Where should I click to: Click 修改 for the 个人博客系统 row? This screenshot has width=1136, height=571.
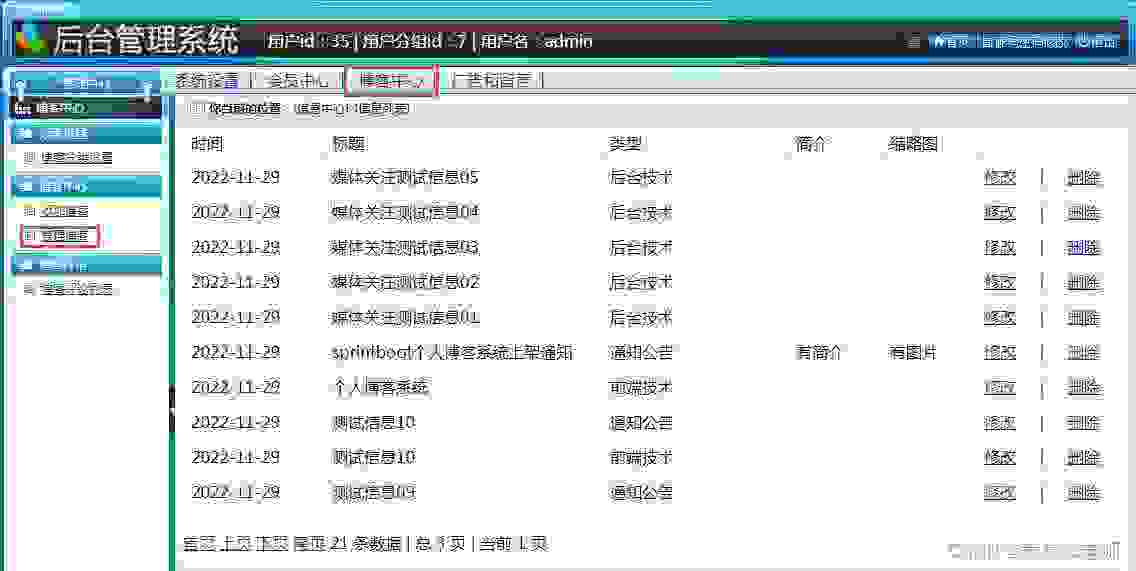point(1000,388)
